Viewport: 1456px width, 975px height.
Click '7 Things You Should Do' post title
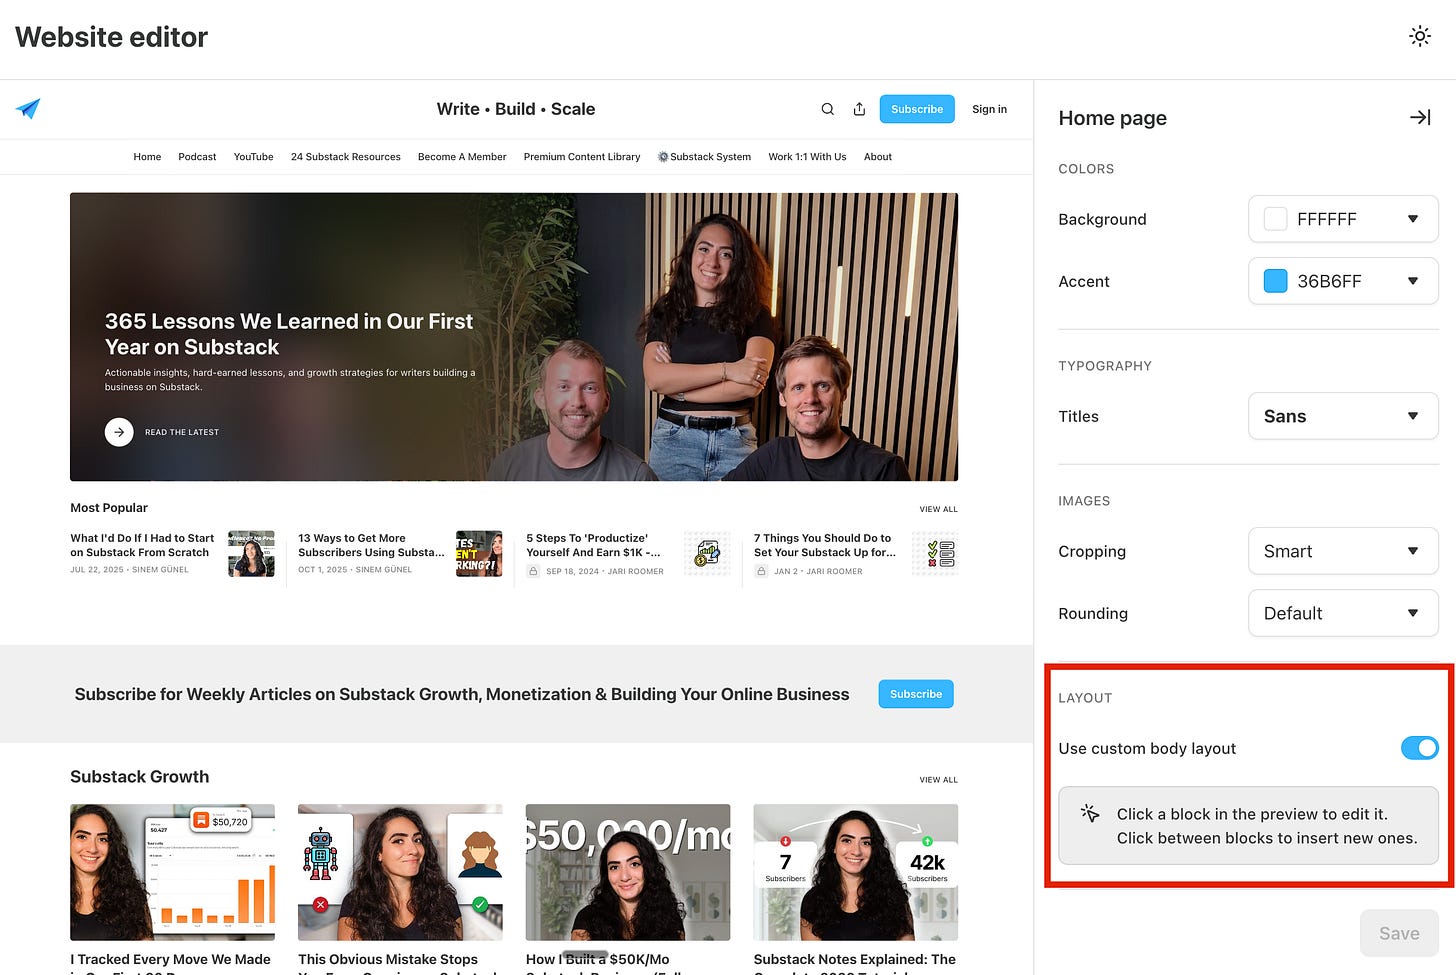pyautogui.click(x=824, y=545)
